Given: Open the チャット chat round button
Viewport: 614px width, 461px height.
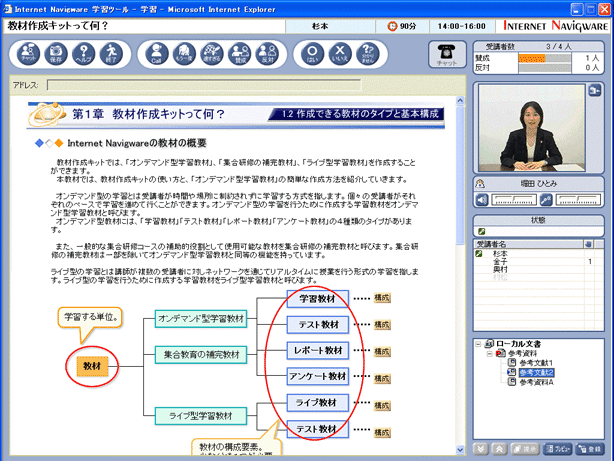Looking at the screenshot, I should [28, 54].
